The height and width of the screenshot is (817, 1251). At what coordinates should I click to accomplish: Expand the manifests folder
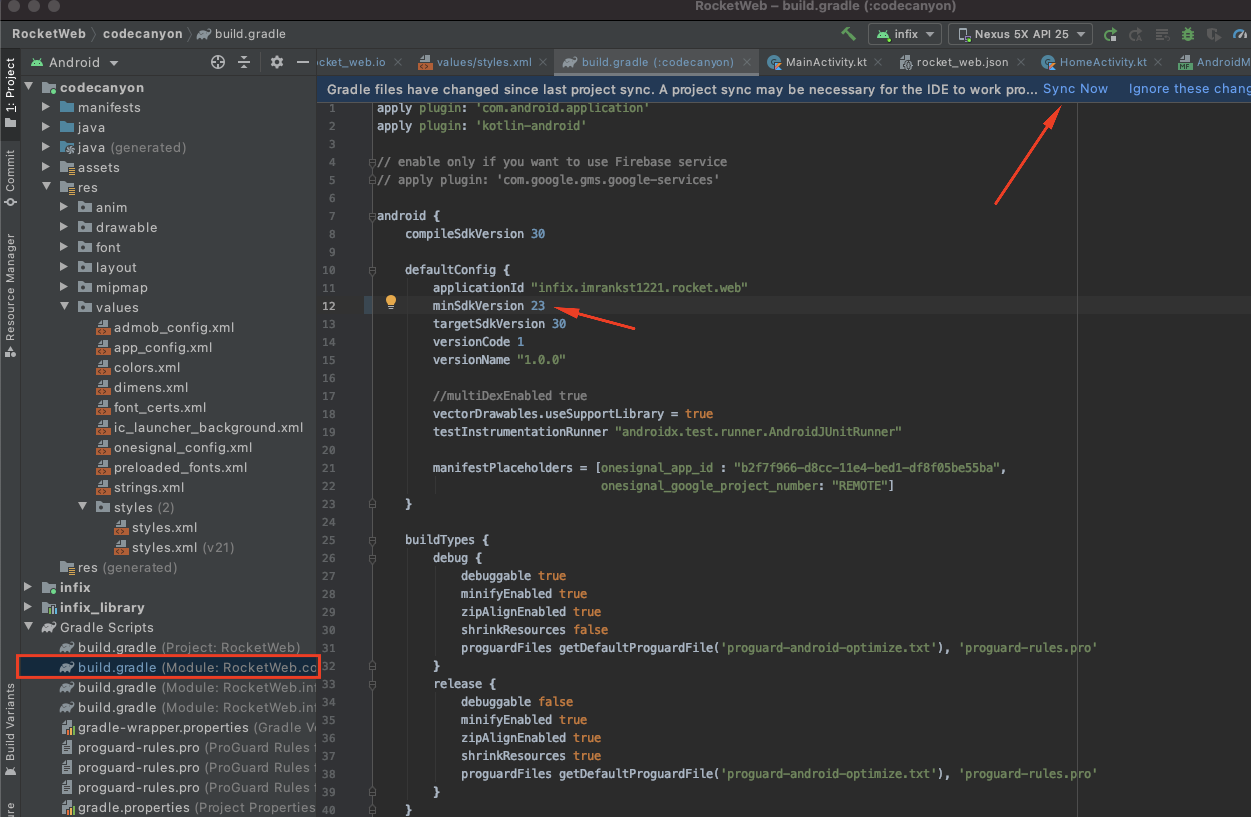[46, 107]
